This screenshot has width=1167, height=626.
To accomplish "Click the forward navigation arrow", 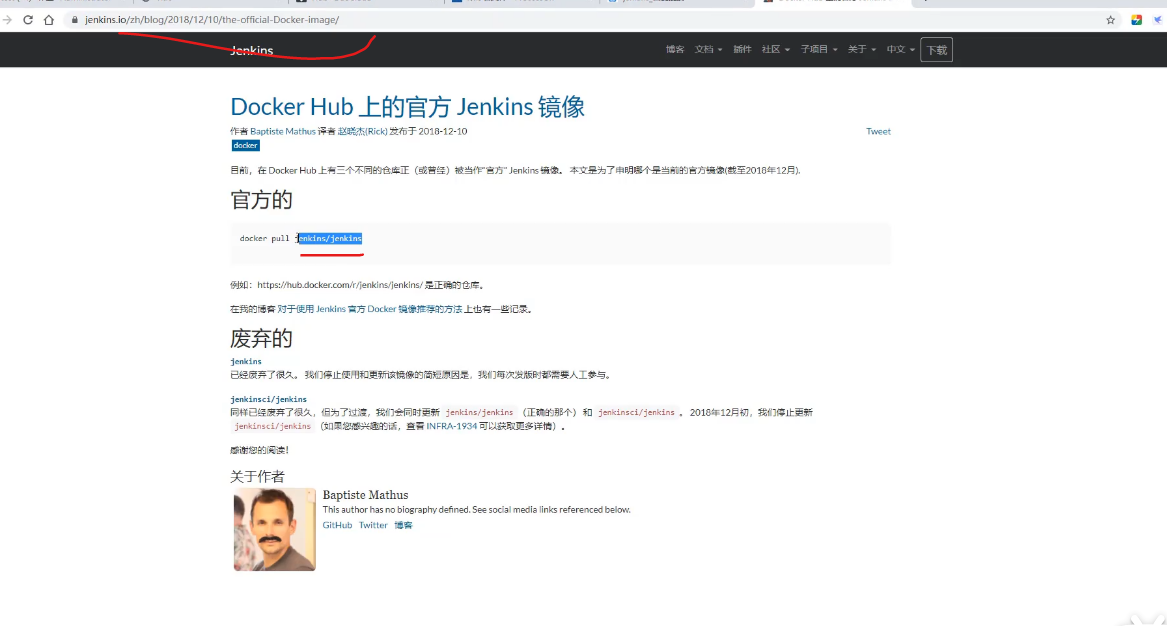I will [8, 20].
